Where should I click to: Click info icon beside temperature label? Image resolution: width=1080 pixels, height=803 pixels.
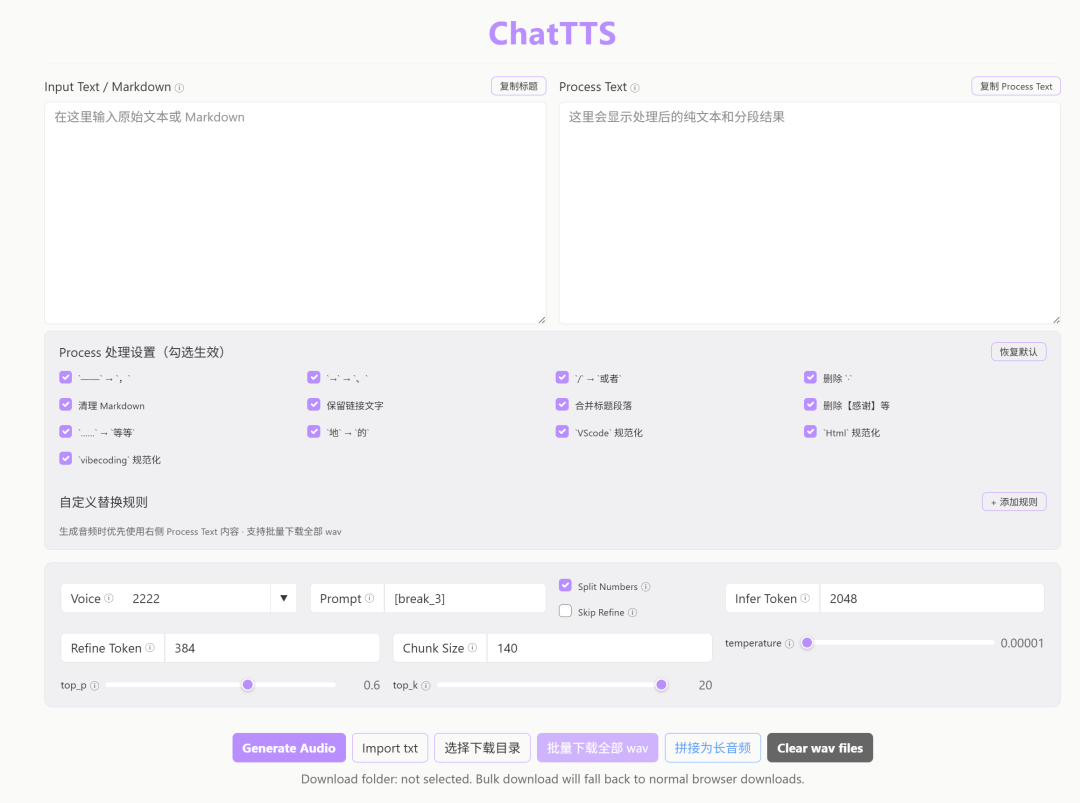coord(789,643)
